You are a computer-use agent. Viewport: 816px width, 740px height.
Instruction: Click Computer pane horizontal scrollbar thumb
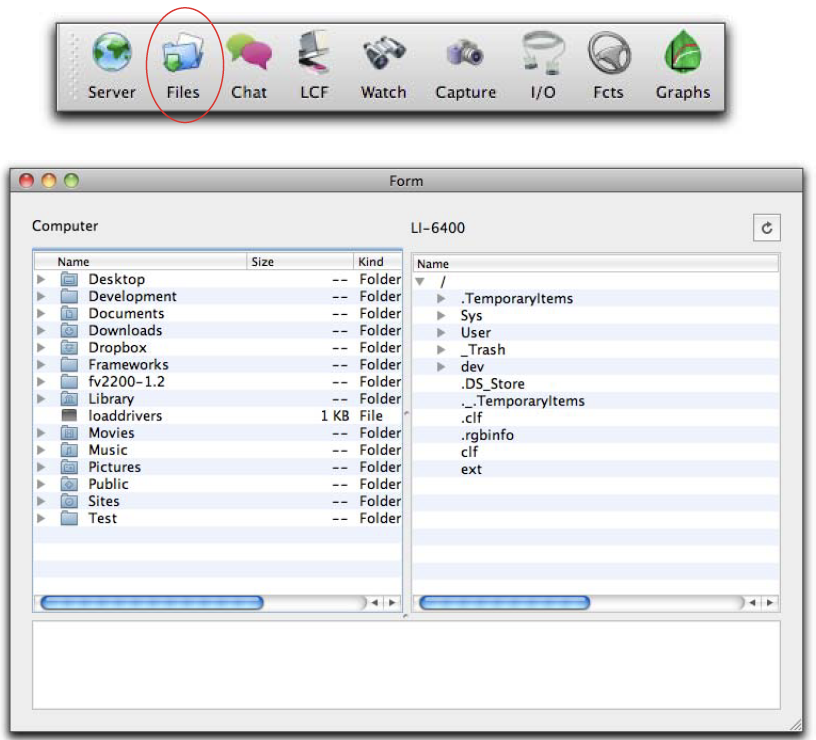(152, 603)
